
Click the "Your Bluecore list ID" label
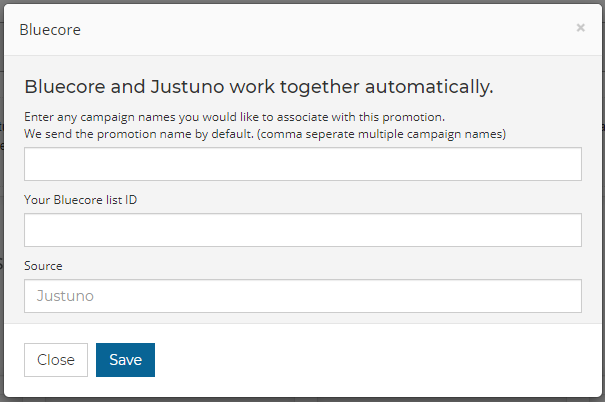[80, 200]
